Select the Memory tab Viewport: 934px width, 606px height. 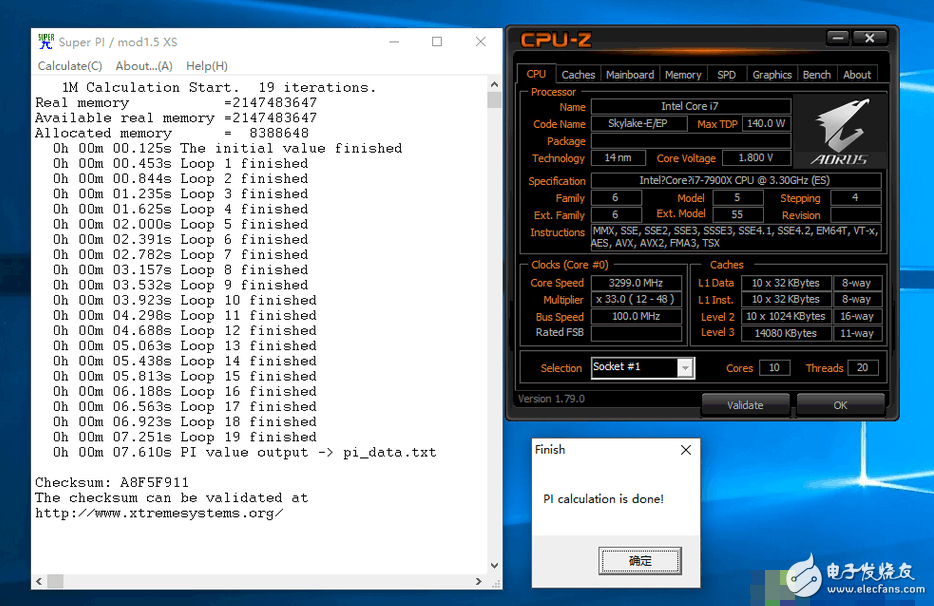point(683,73)
